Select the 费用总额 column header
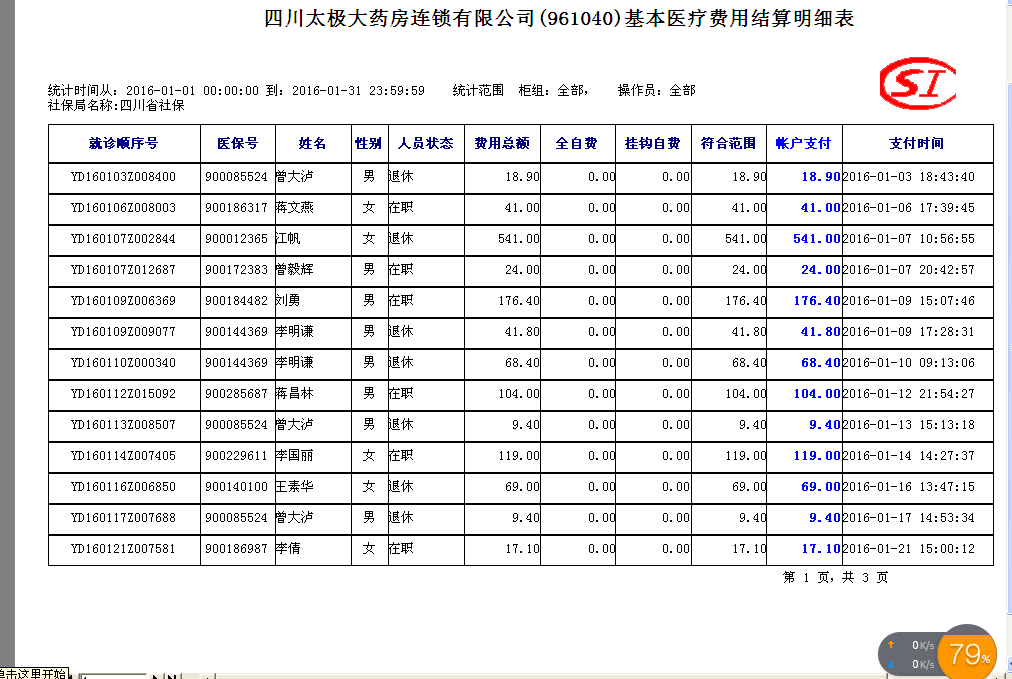 [502, 143]
